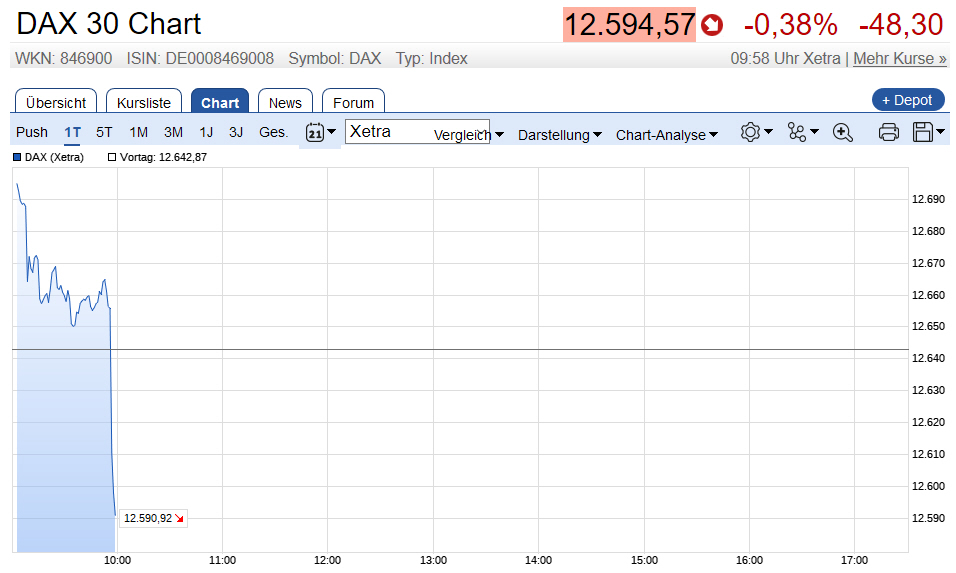Click the ISIN DE0008469008 text
This screenshot has height=573, width=956.
coord(200,59)
